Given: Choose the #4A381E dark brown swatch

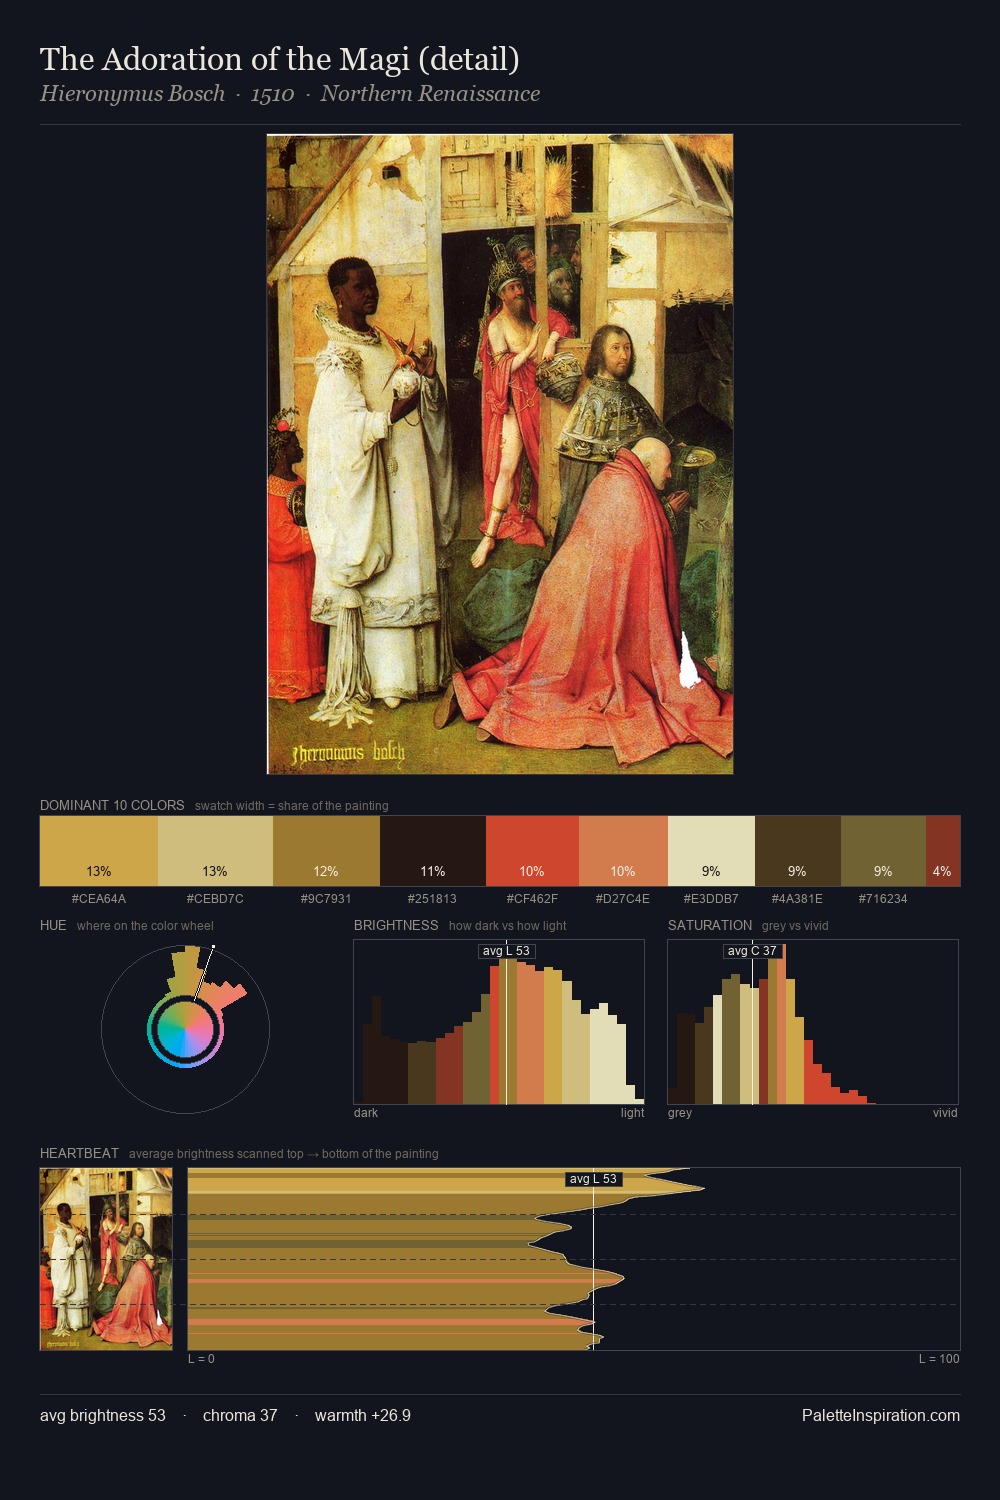Looking at the screenshot, I should click(798, 851).
